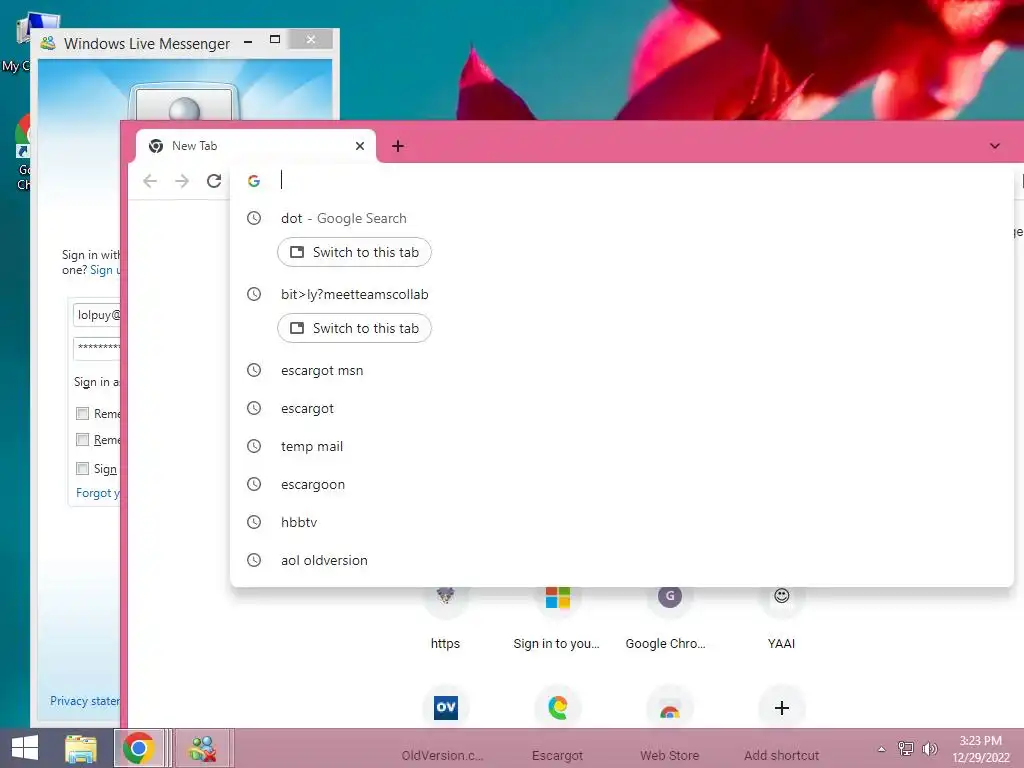The width and height of the screenshot is (1024, 768).
Task: Click the Add shortcut plus tile
Action: pyautogui.click(x=781, y=725)
